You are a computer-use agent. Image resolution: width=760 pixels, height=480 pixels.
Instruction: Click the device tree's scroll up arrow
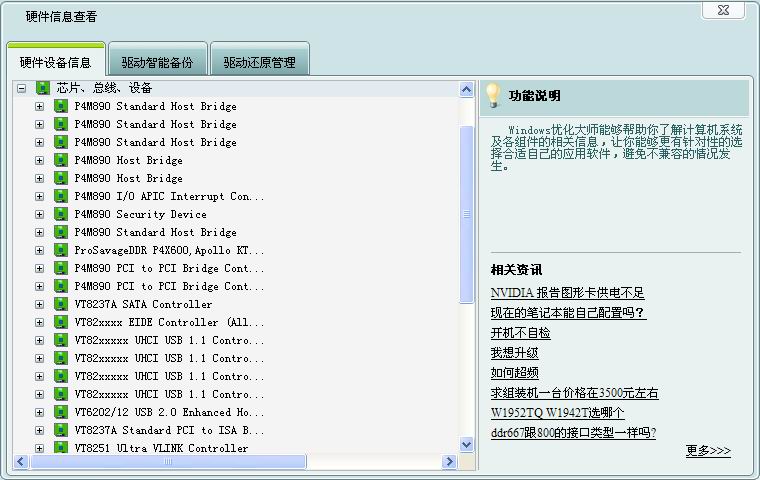[x=466, y=89]
